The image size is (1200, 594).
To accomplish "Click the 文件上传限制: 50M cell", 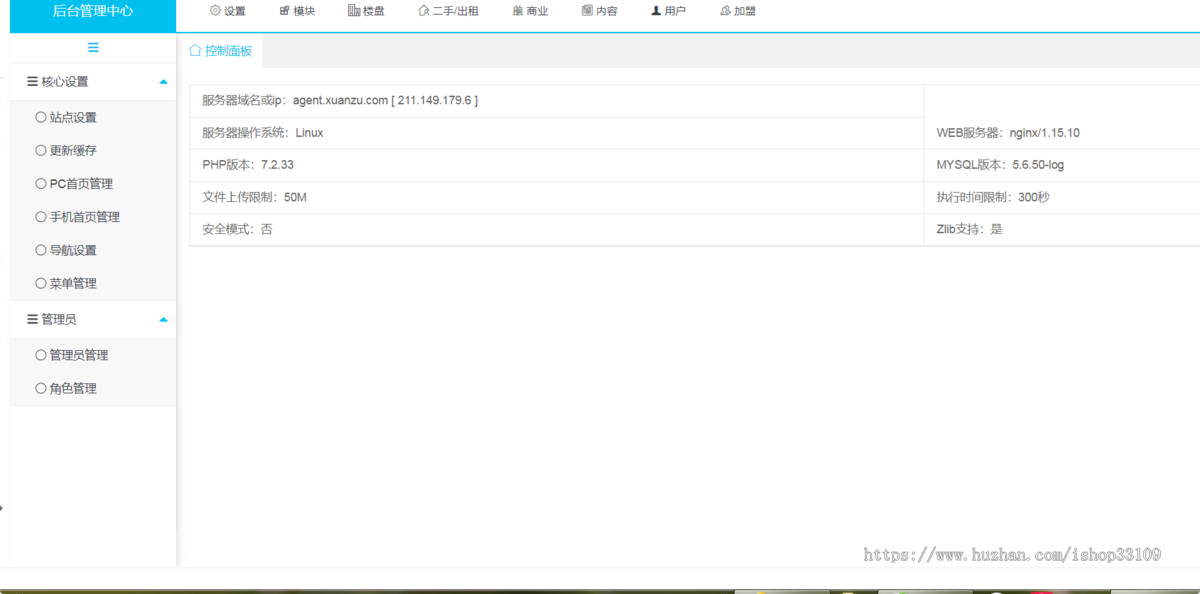I will (x=557, y=197).
